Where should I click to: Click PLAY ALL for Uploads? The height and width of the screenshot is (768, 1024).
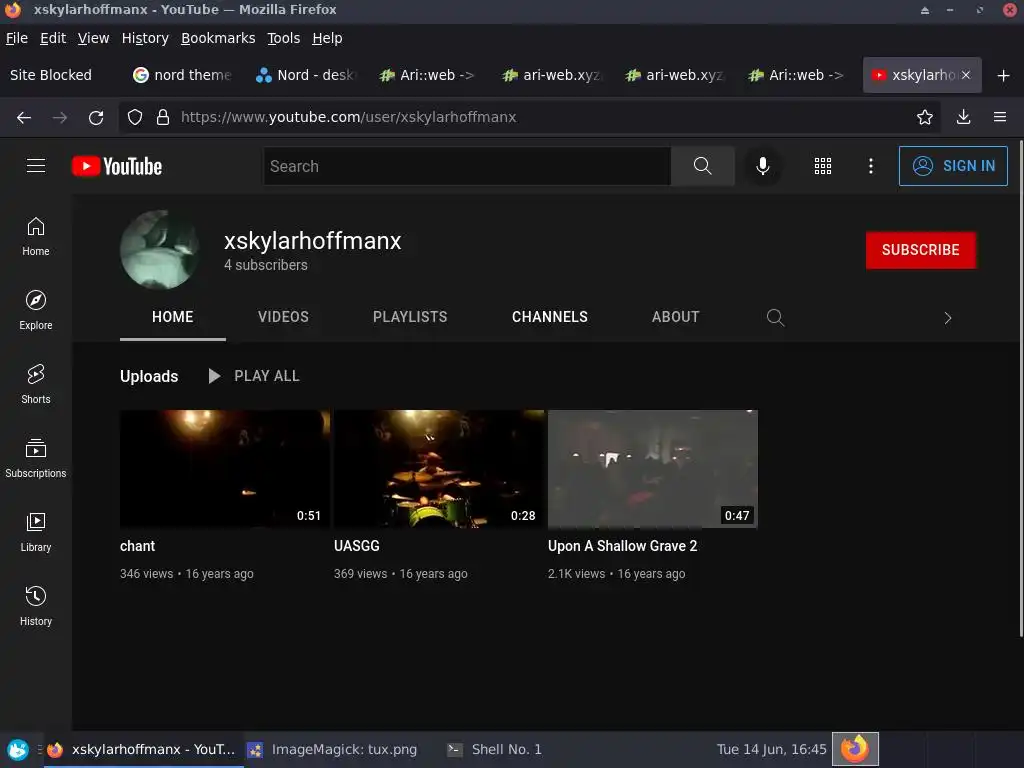click(x=253, y=376)
